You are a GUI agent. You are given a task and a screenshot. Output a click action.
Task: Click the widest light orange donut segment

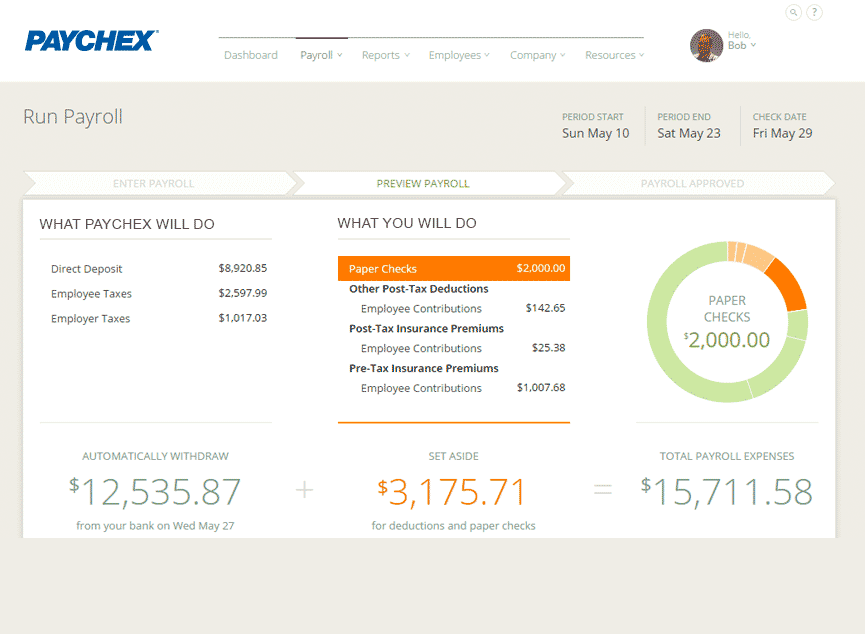coord(759,258)
